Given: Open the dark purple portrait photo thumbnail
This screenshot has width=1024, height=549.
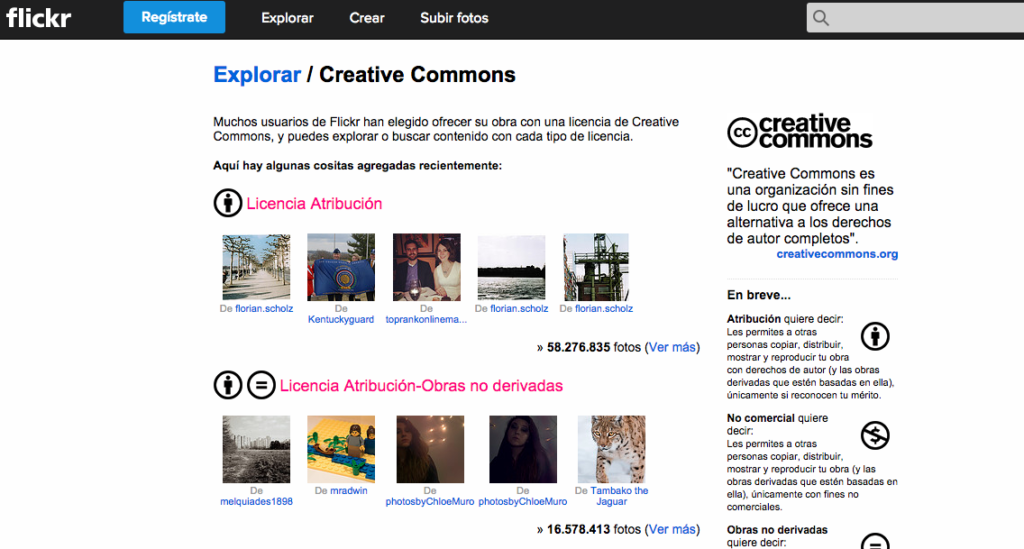Looking at the screenshot, I should [x=523, y=449].
